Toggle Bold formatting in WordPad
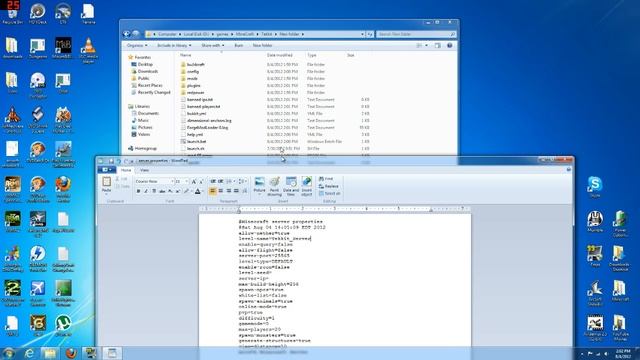Image resolution: width=640 pixels, height=360 pixels. (x=138, y=191)
